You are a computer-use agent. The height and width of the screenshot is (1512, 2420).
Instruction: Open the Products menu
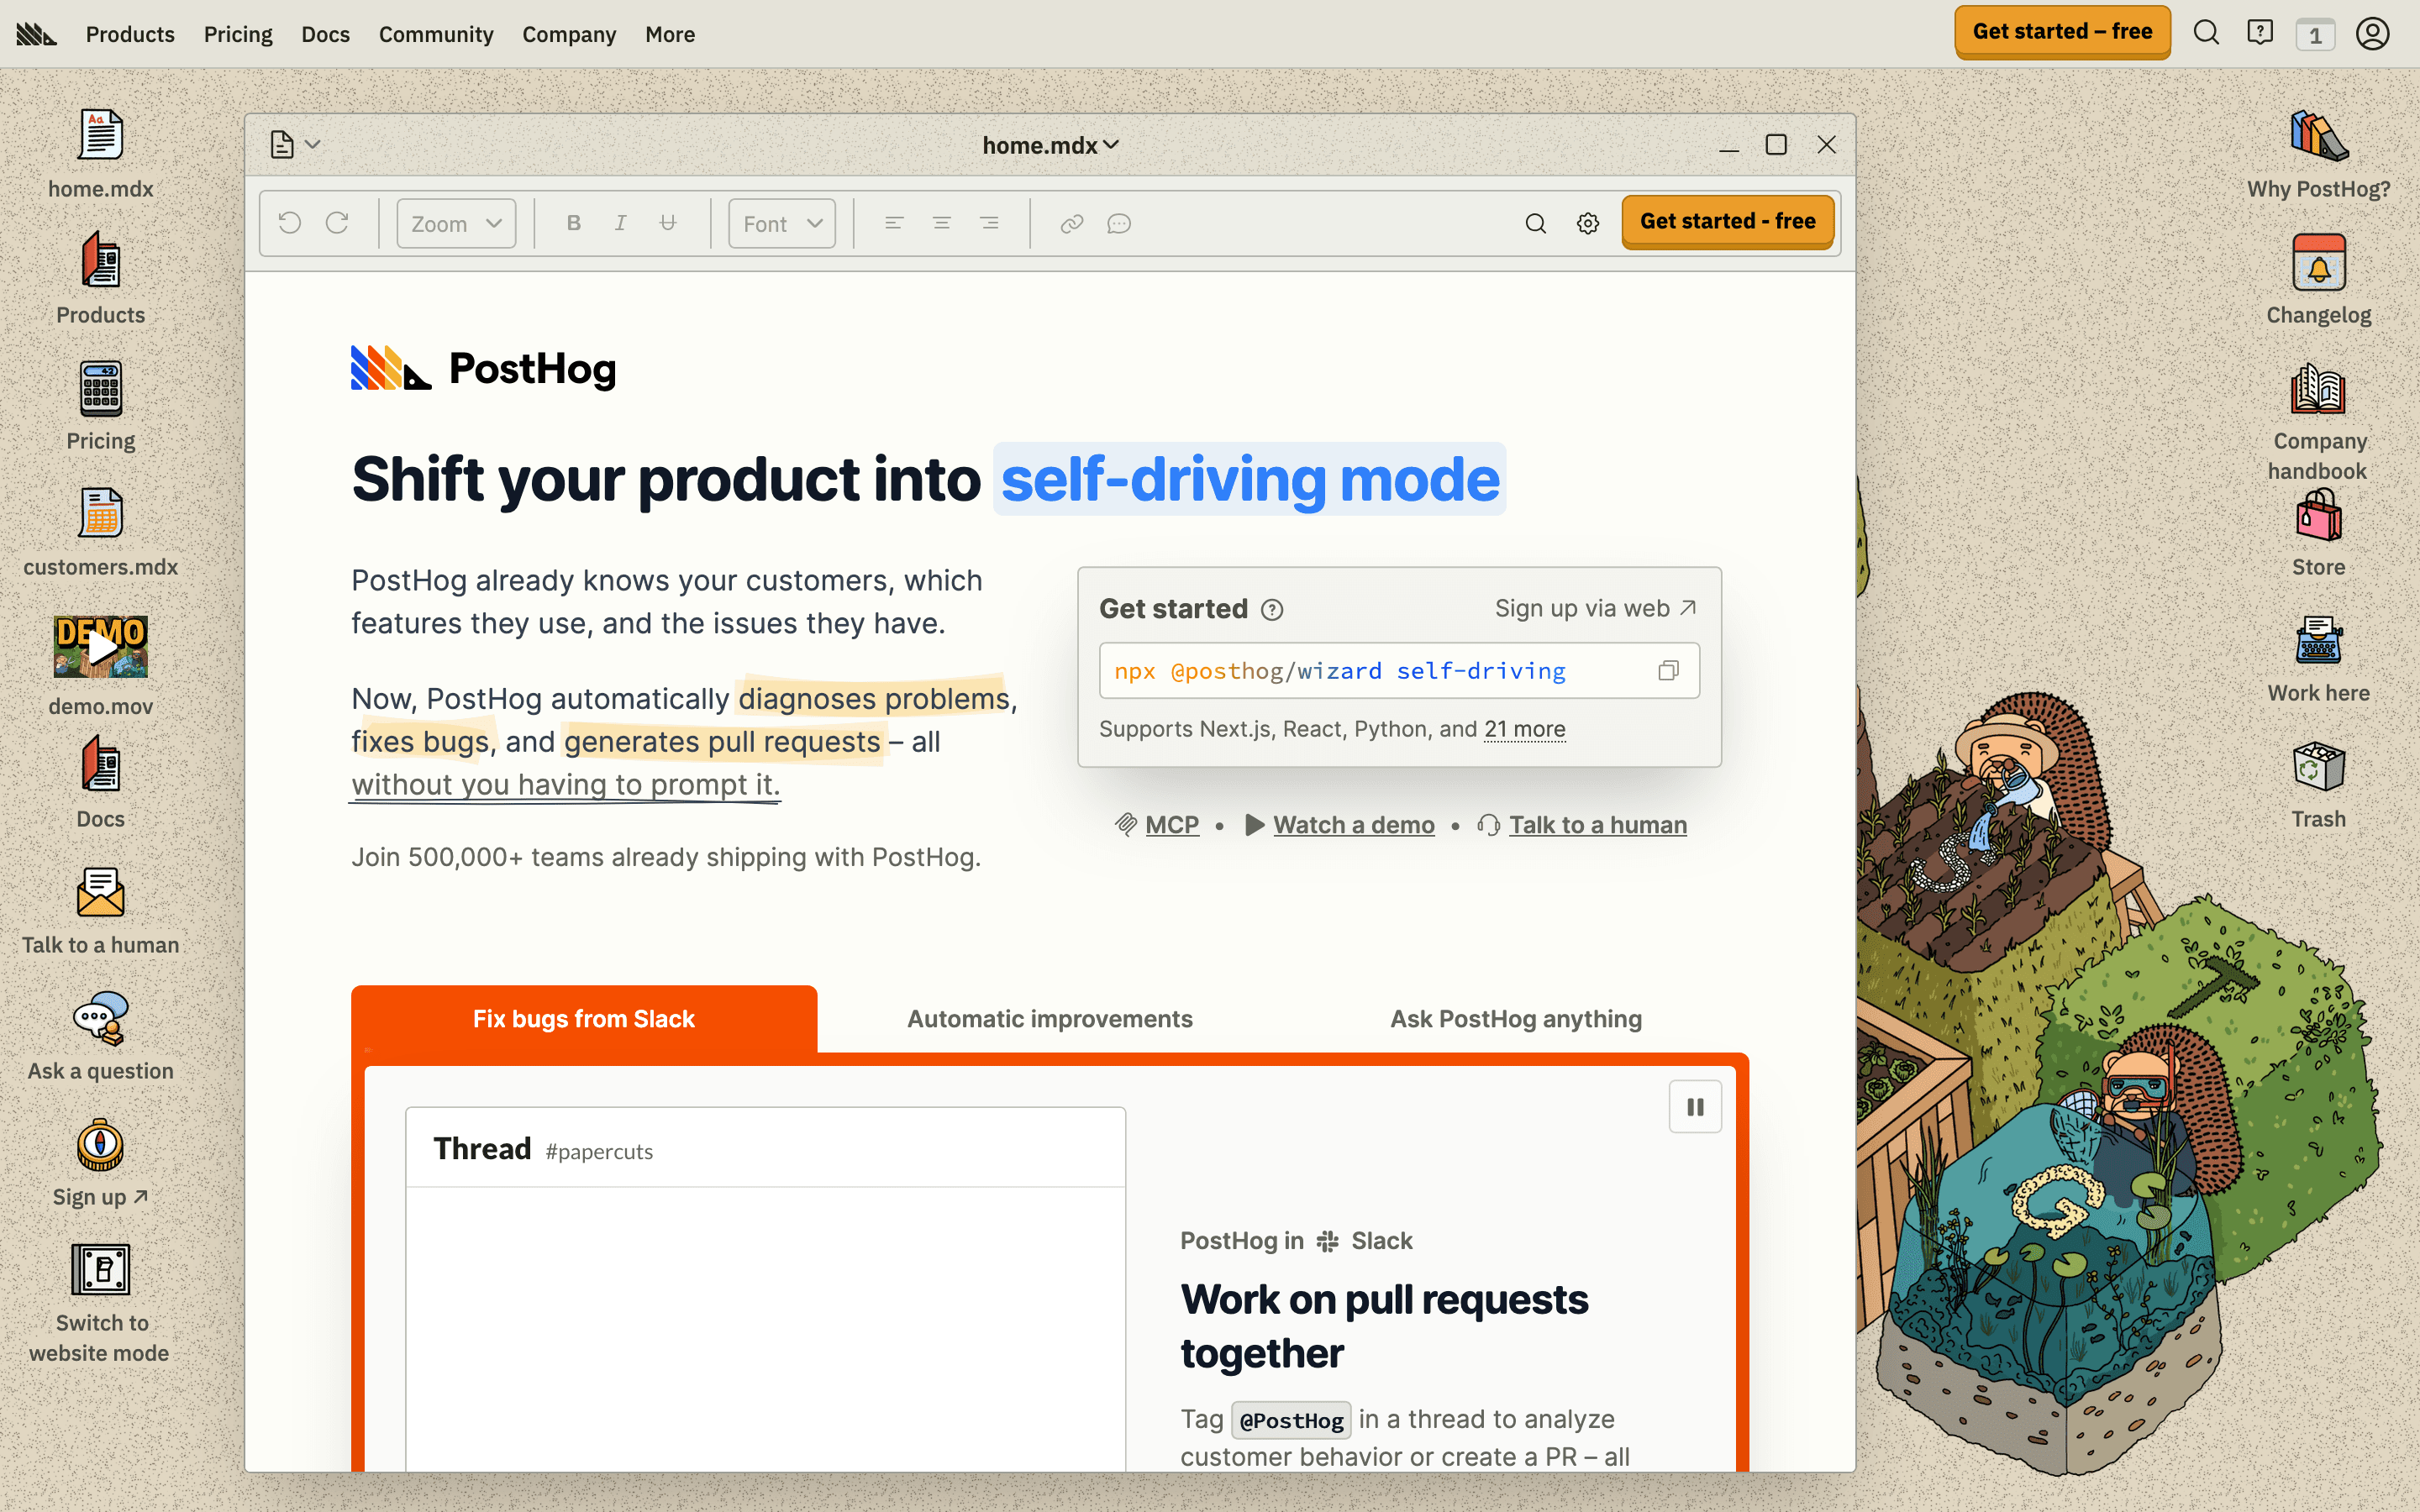click(x=130, y=34)
